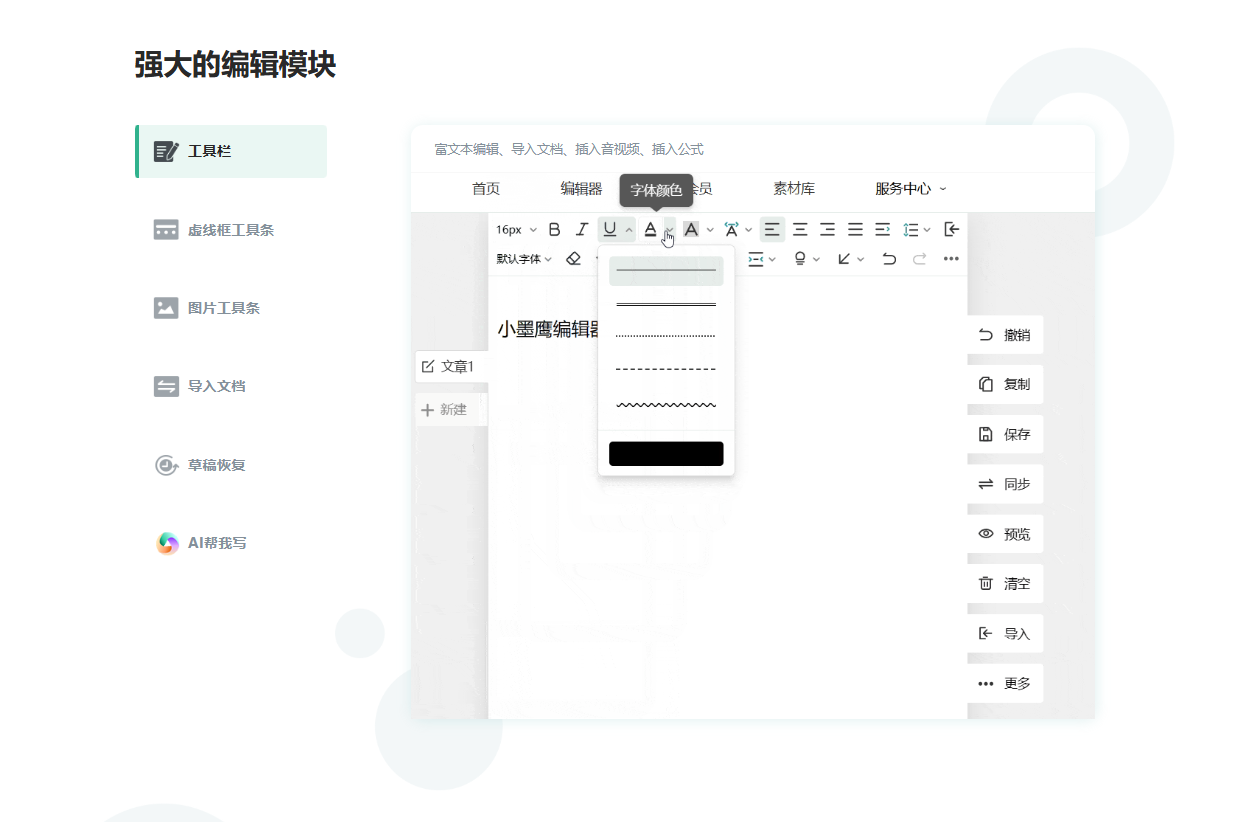Toggle bold formatting in the toolbar
1251x822 pixels.
click(x=555, y=230)
